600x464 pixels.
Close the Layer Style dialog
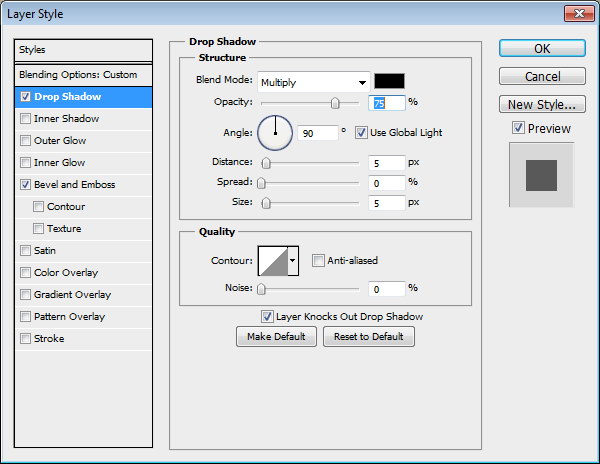(577, 15)
